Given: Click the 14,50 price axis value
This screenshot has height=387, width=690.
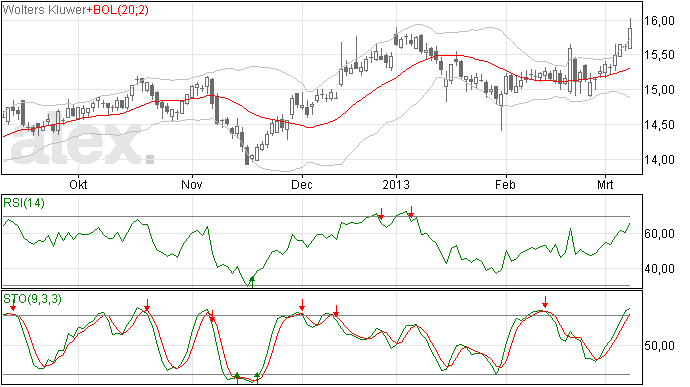Looking at the screenshot, I should point(659,125).
